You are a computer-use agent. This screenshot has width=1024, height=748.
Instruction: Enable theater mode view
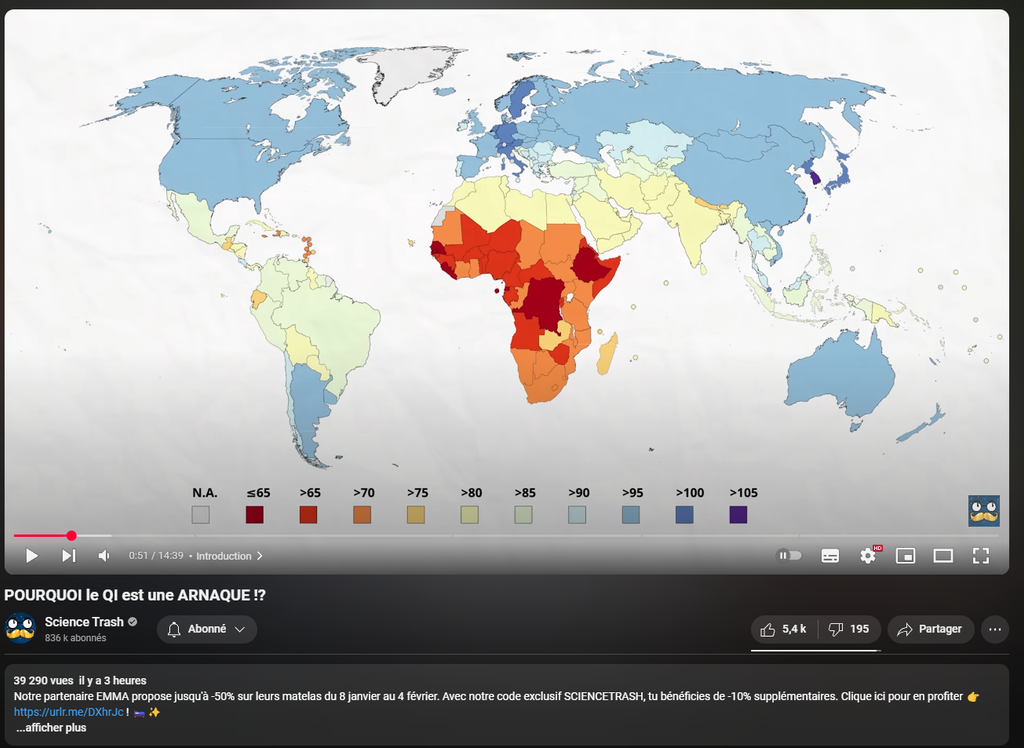943,555
